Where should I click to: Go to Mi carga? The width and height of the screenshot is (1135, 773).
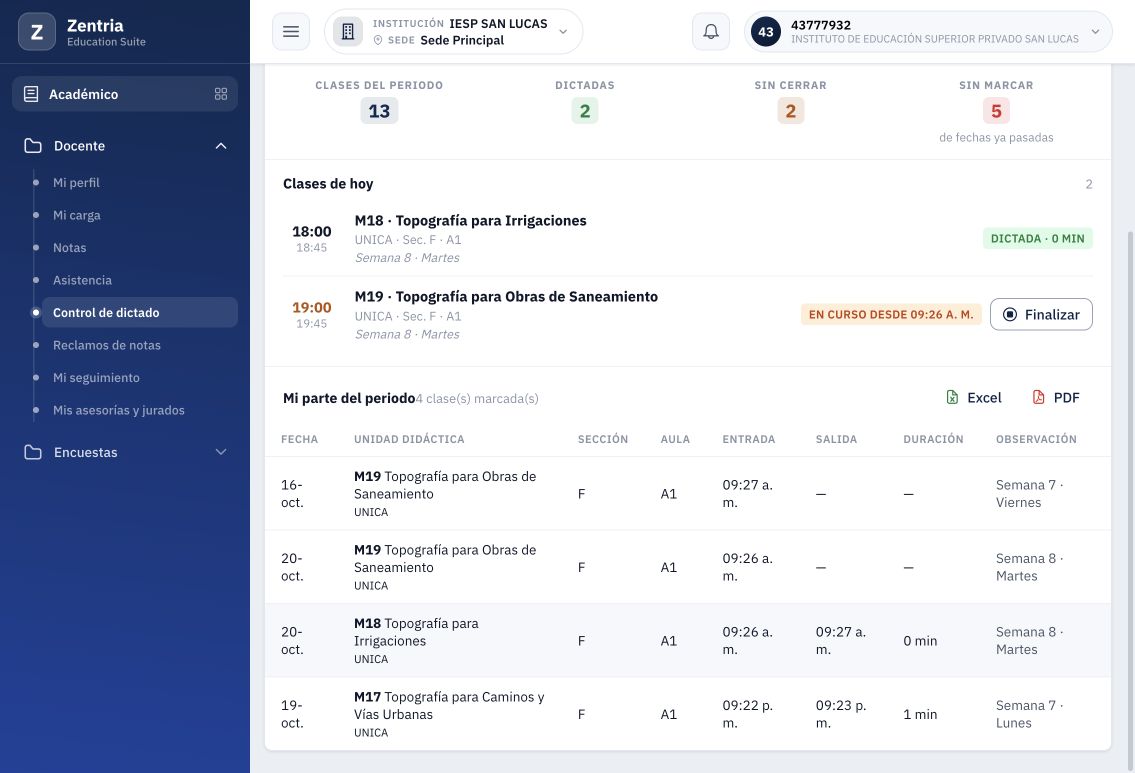tap(77, 215)
